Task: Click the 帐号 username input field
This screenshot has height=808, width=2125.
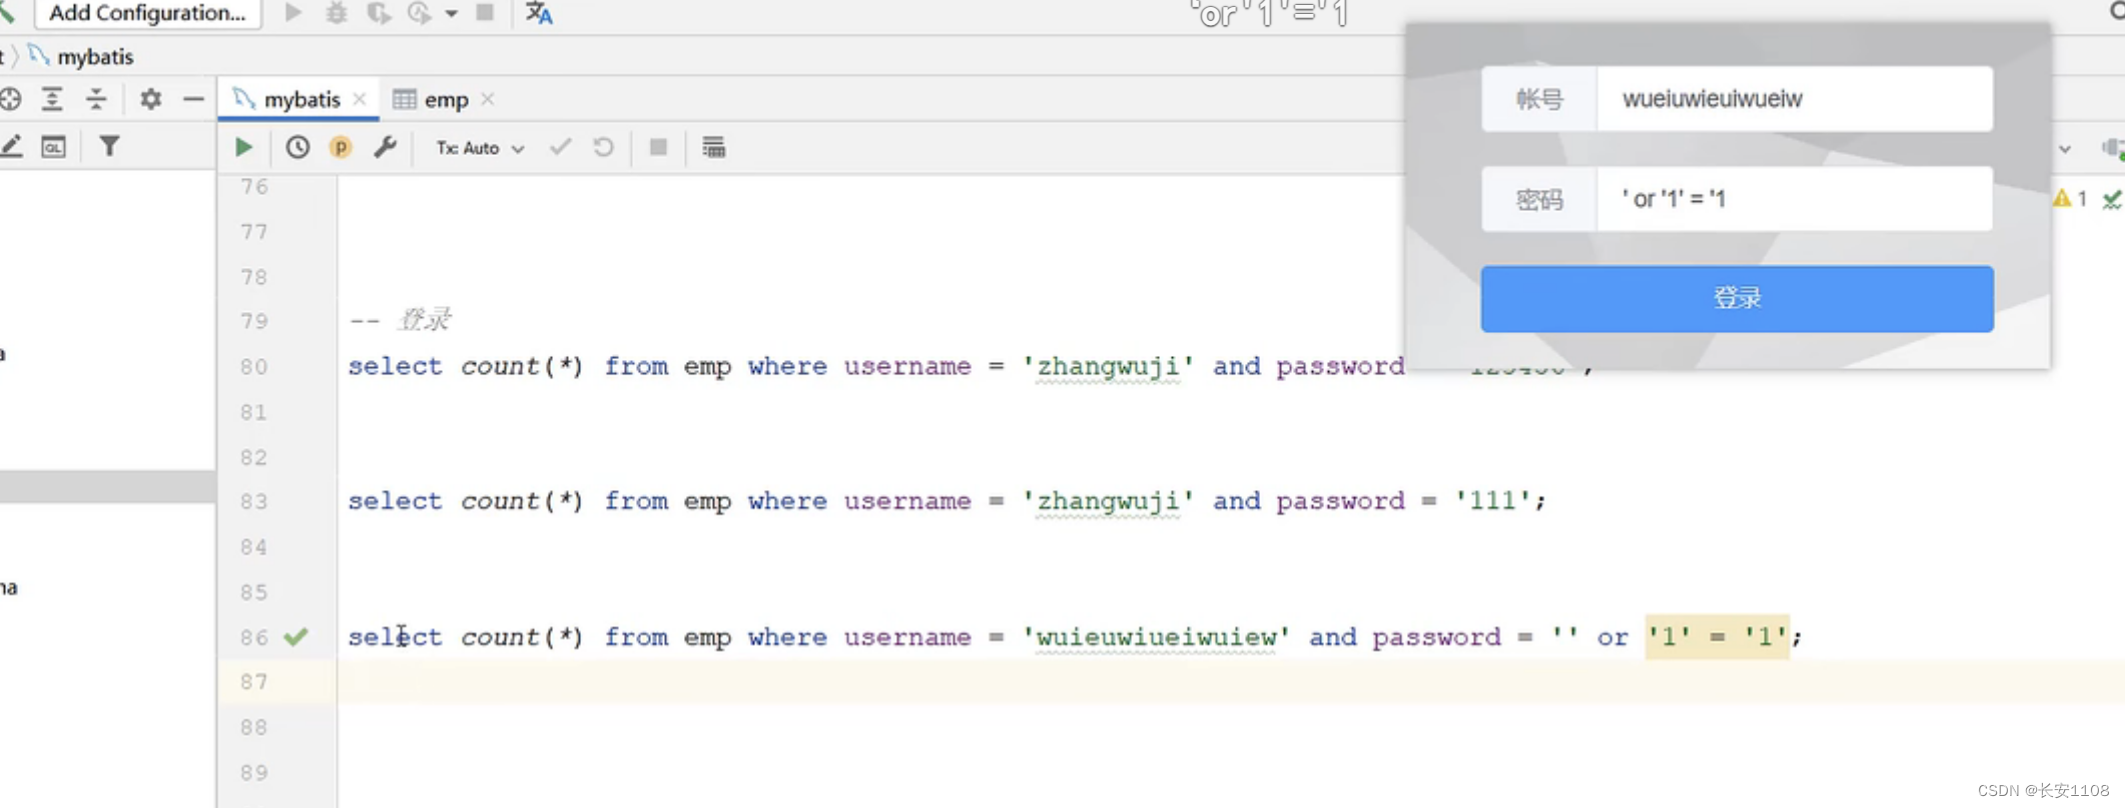Action: click(x=1794, y=99)
